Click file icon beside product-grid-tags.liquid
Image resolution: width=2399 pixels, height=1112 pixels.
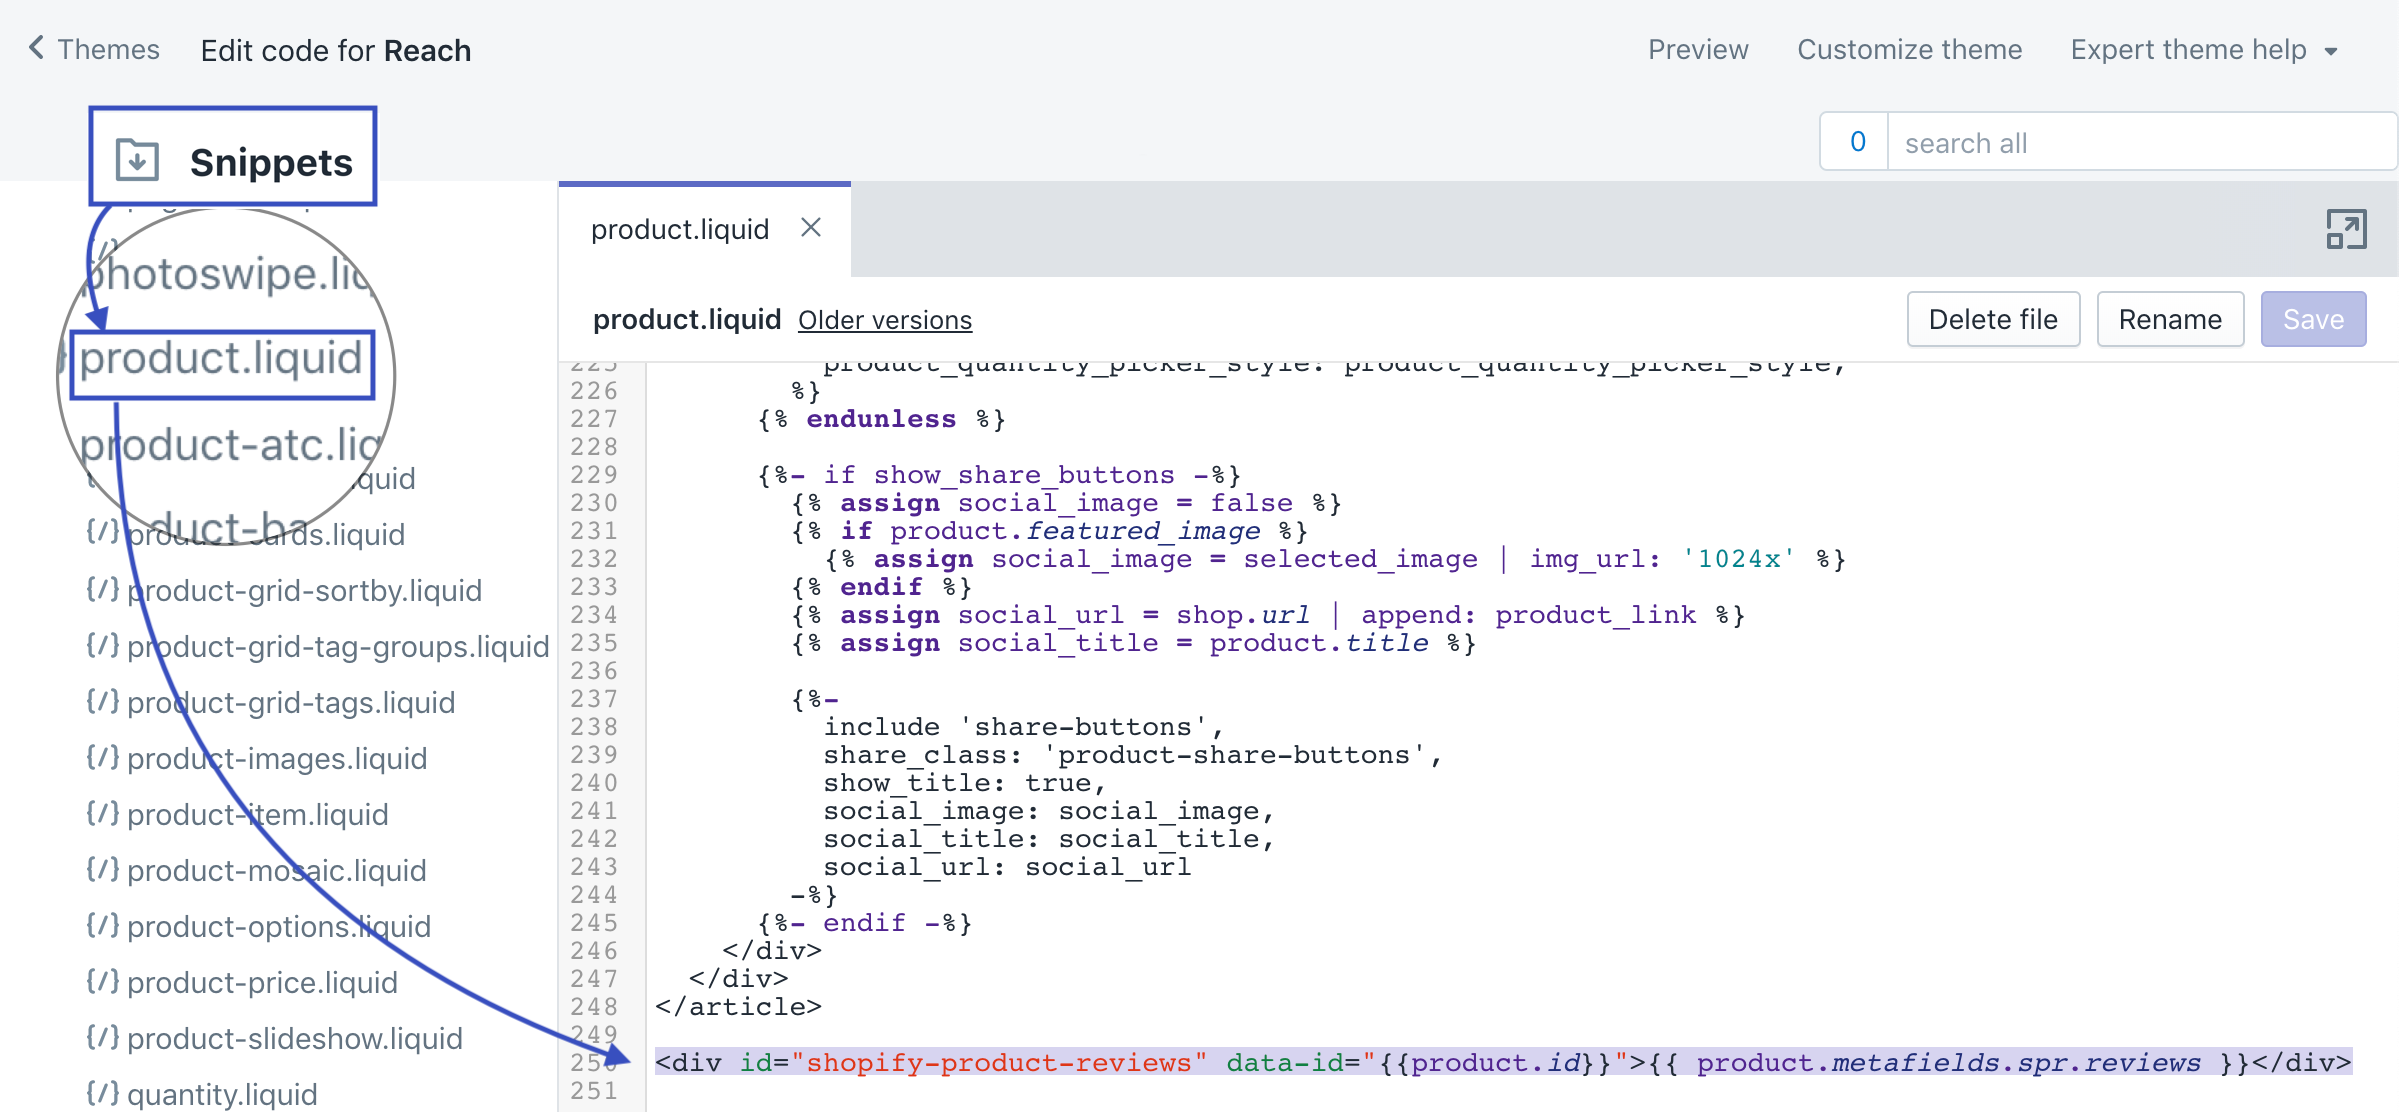pyautogui.click(x=103, y=701)
